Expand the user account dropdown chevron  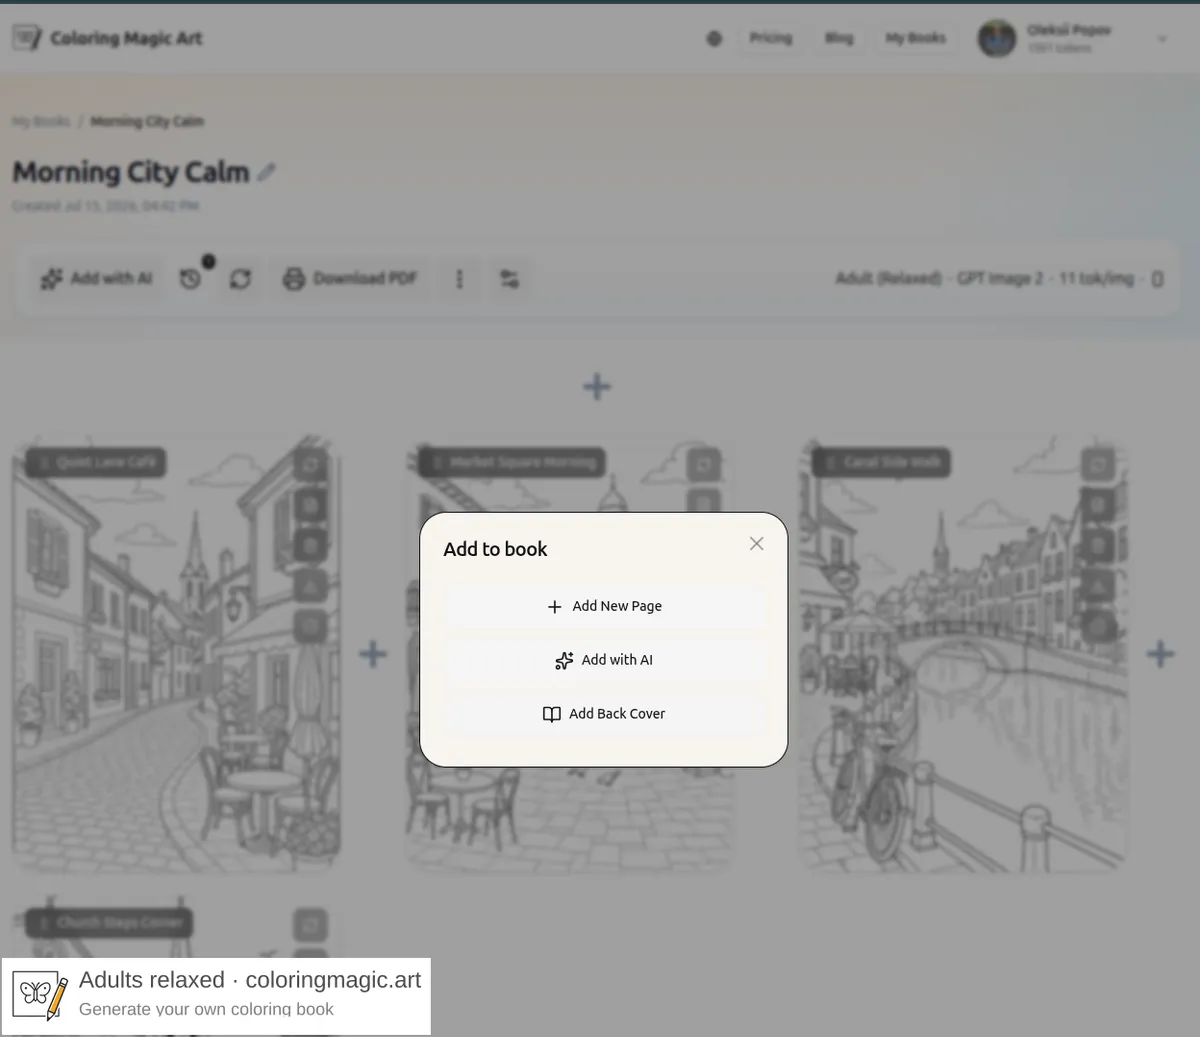(x=1162, y=39)
